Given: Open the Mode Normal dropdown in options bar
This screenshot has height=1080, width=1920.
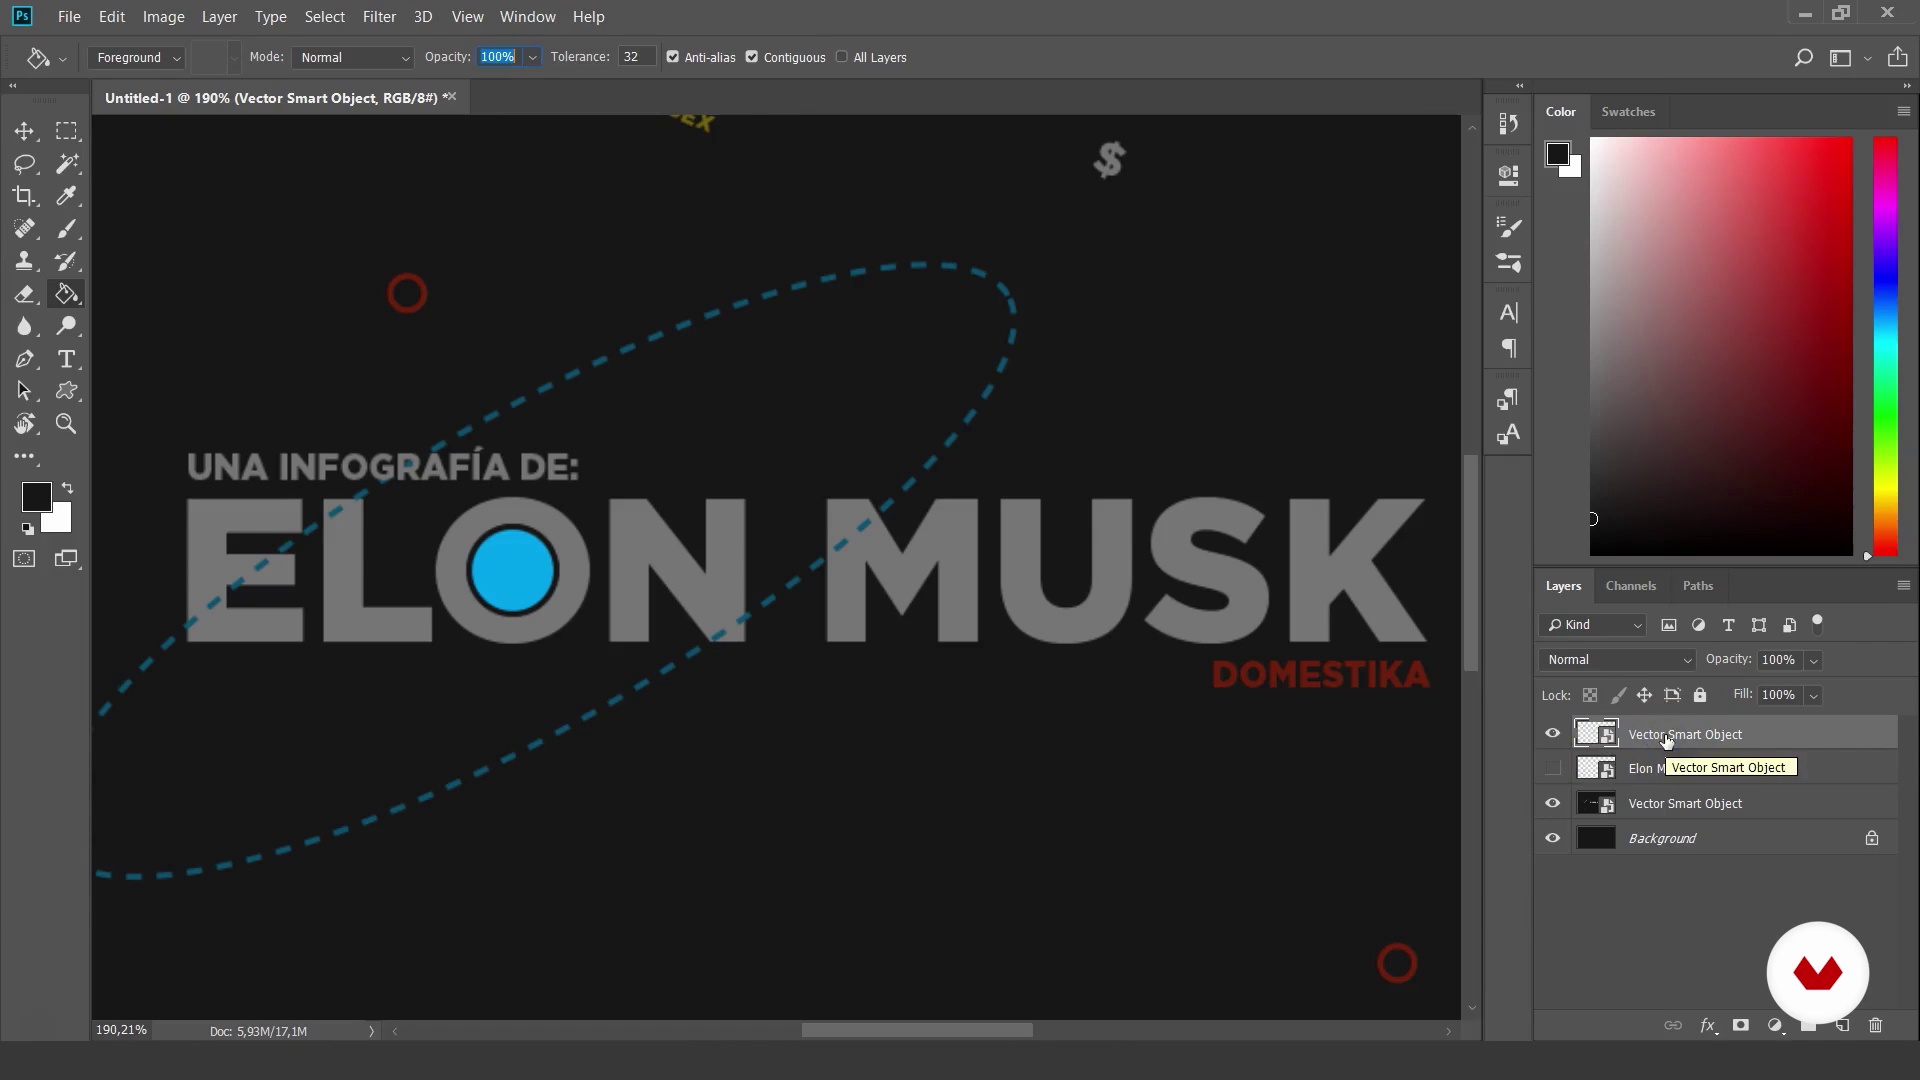Looking at the screenshot, I should (354, 57).
